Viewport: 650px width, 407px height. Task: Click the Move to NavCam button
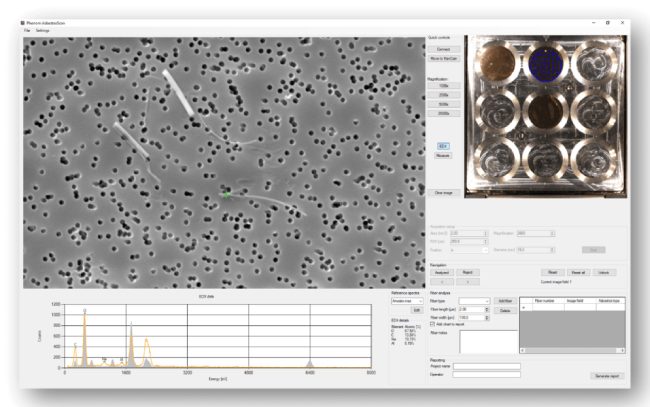[442, 60]
